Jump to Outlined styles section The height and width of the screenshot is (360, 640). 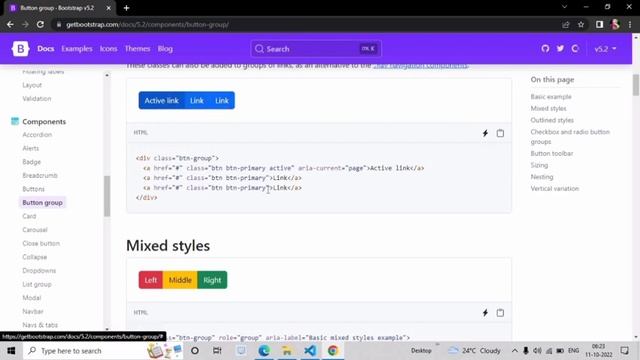tap(552, 120)
